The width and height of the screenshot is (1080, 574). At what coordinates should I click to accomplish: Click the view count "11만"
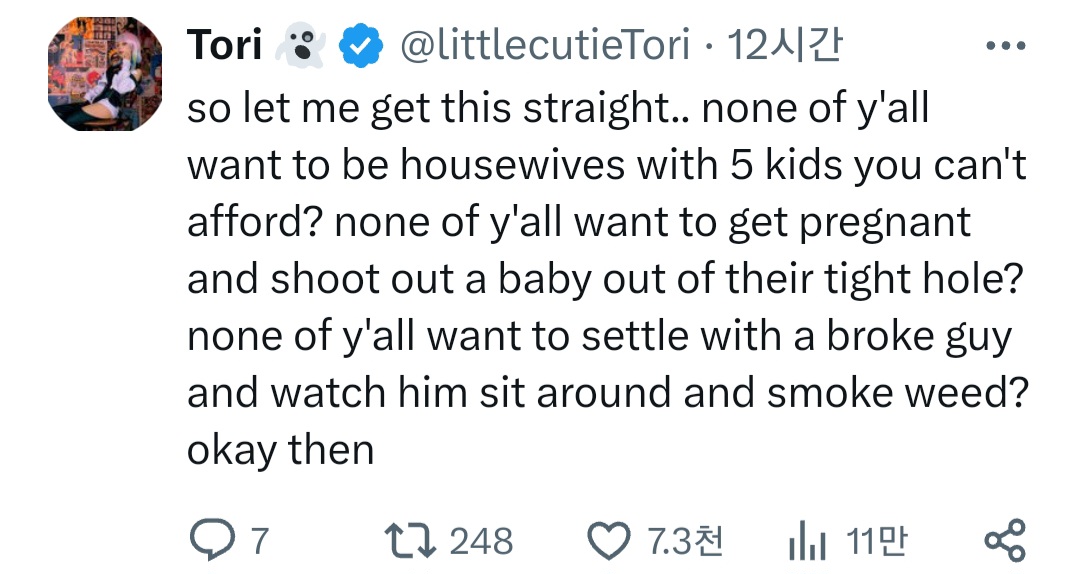click(x=877, y=542)
